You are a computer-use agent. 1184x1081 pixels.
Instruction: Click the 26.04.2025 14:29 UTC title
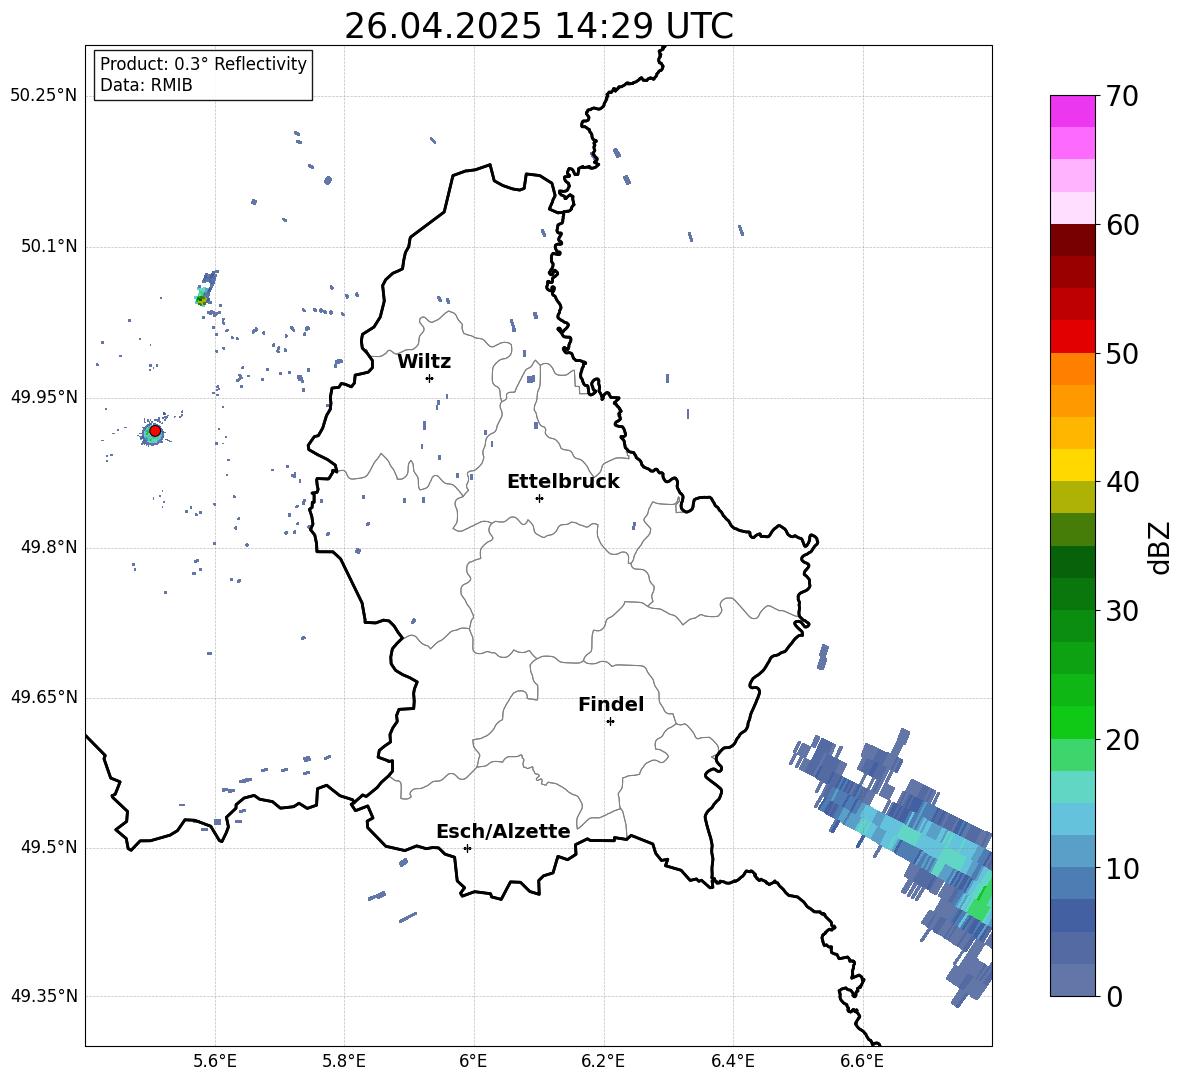coord(538,26)
